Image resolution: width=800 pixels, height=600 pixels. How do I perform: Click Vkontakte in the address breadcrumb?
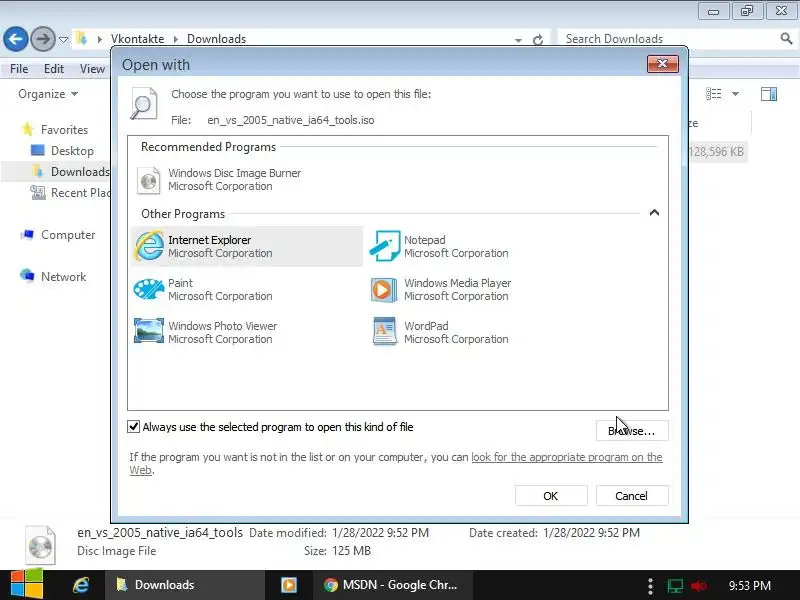(137, 39)
